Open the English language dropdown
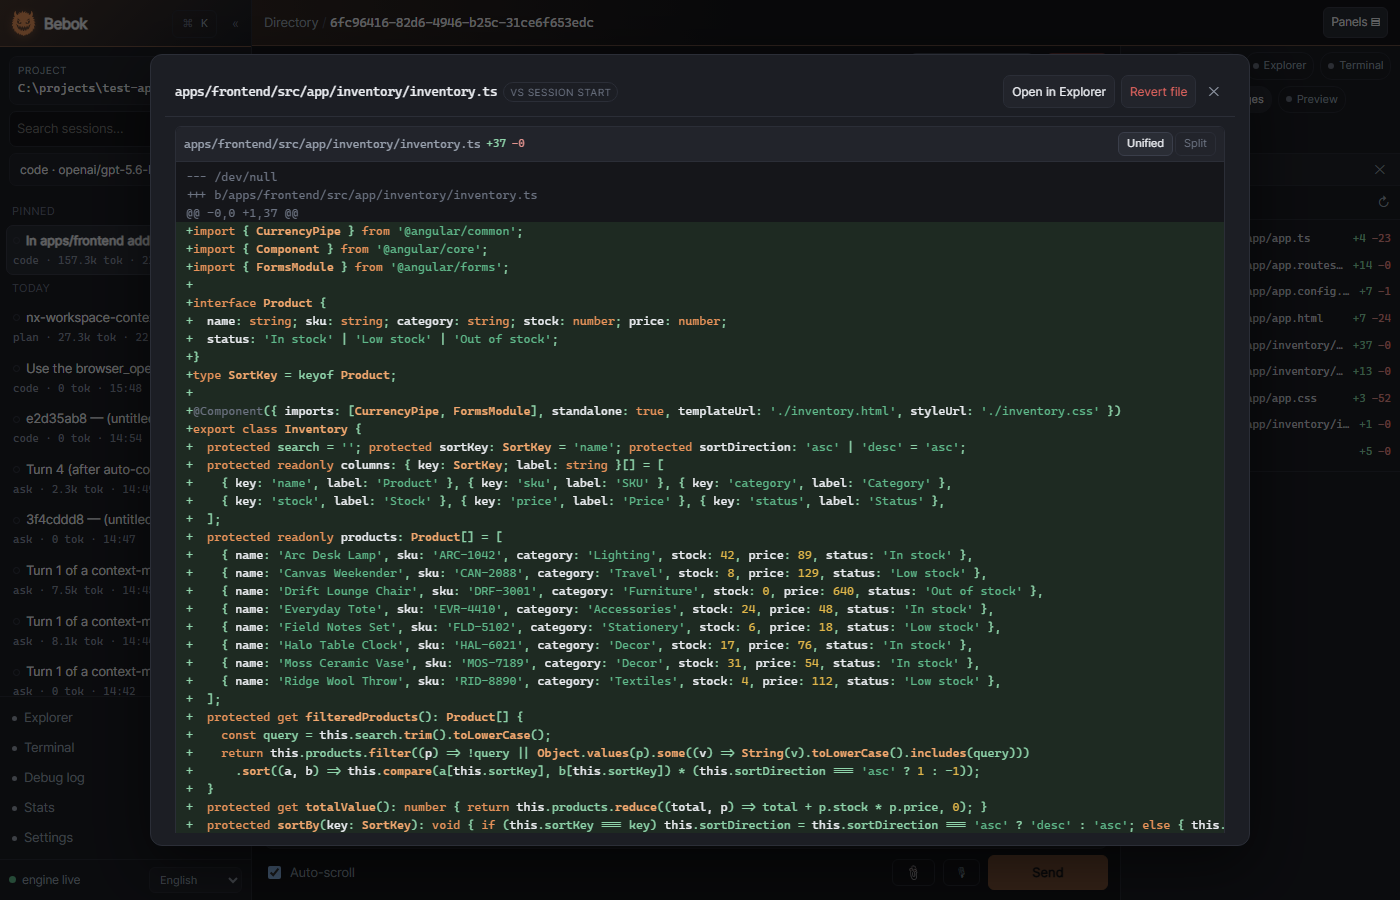1400x900 pixels. (x=198, y=880)
